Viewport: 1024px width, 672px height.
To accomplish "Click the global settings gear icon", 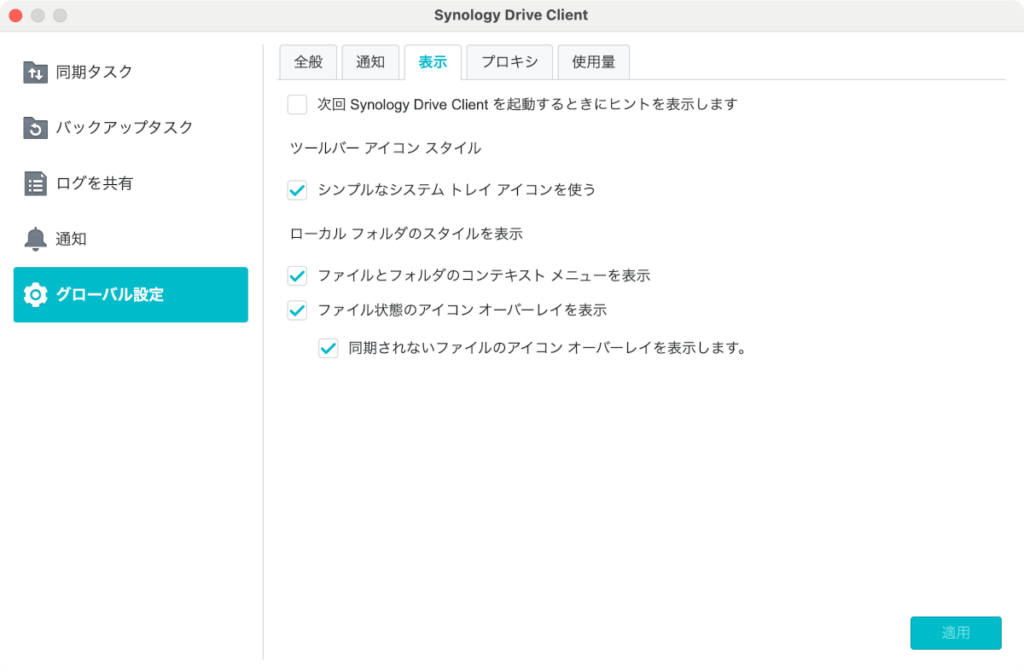I will [x=35, y=295].
